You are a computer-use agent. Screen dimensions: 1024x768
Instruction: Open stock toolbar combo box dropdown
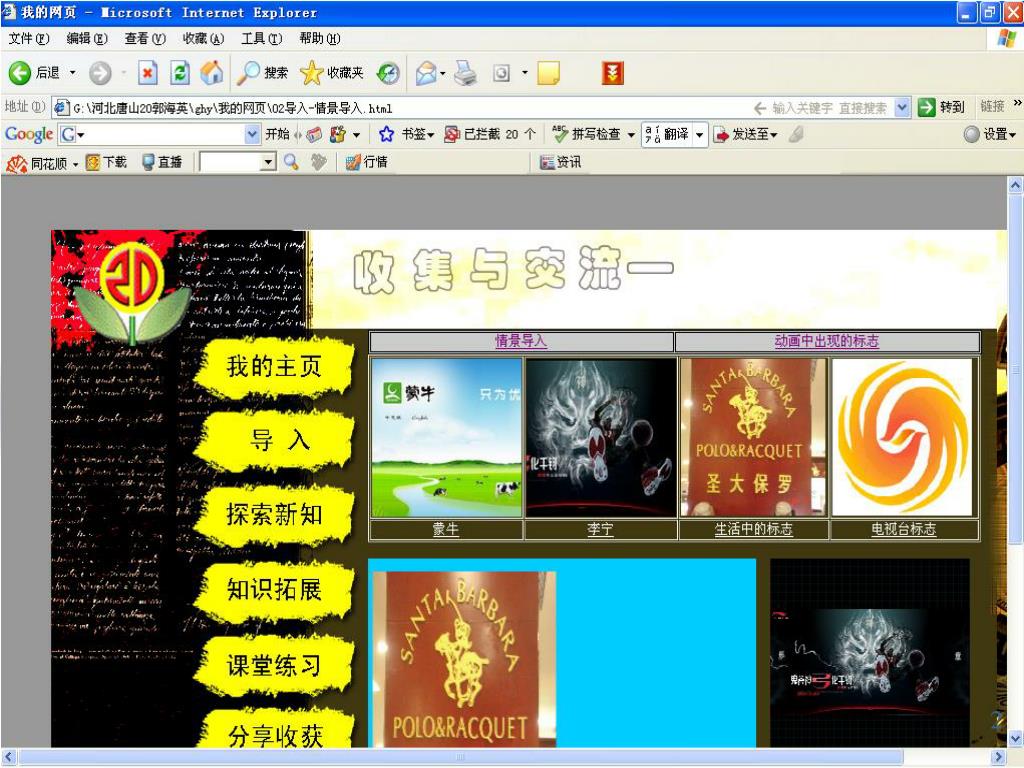[x=268, y=162]
